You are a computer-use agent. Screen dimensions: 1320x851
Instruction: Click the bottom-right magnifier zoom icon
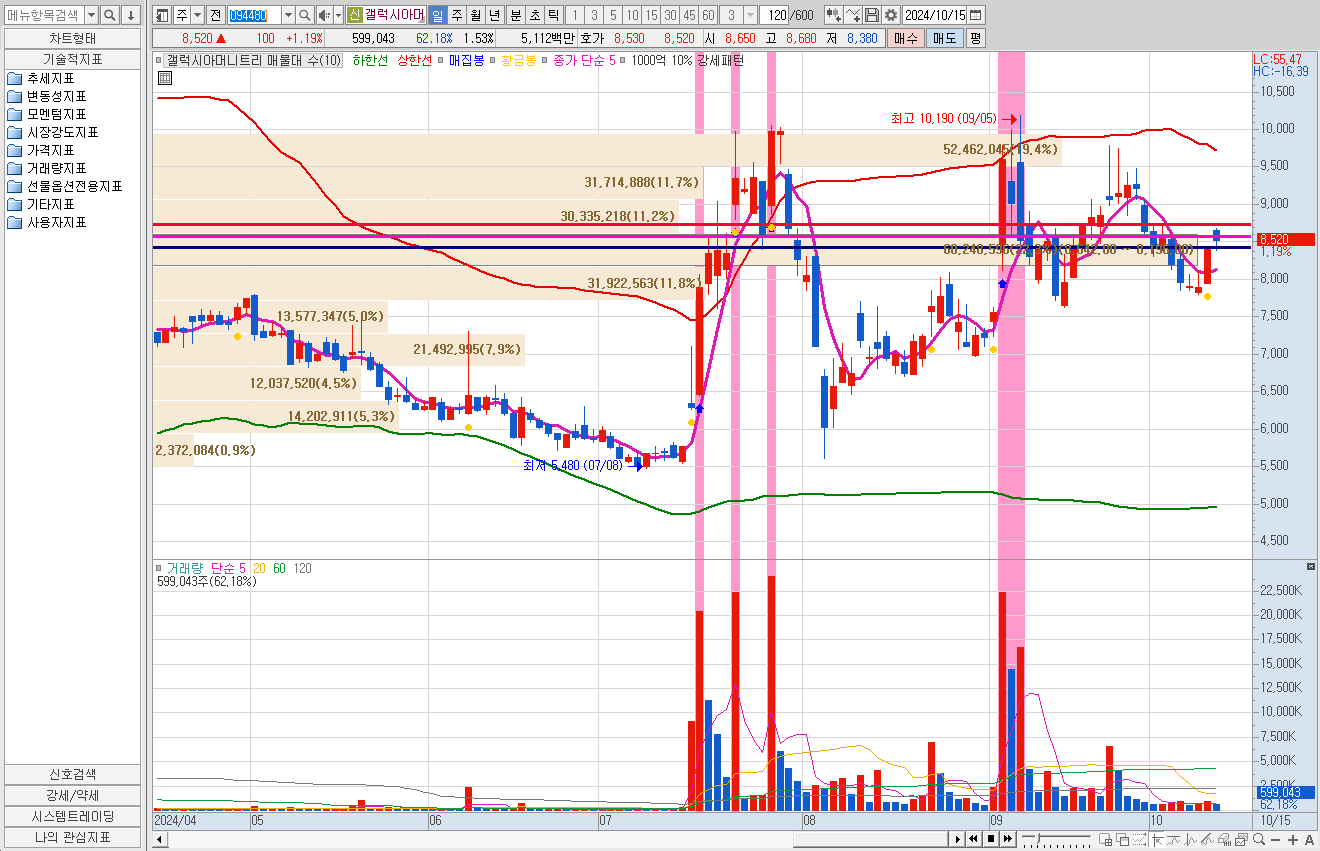pos(1259,840)
